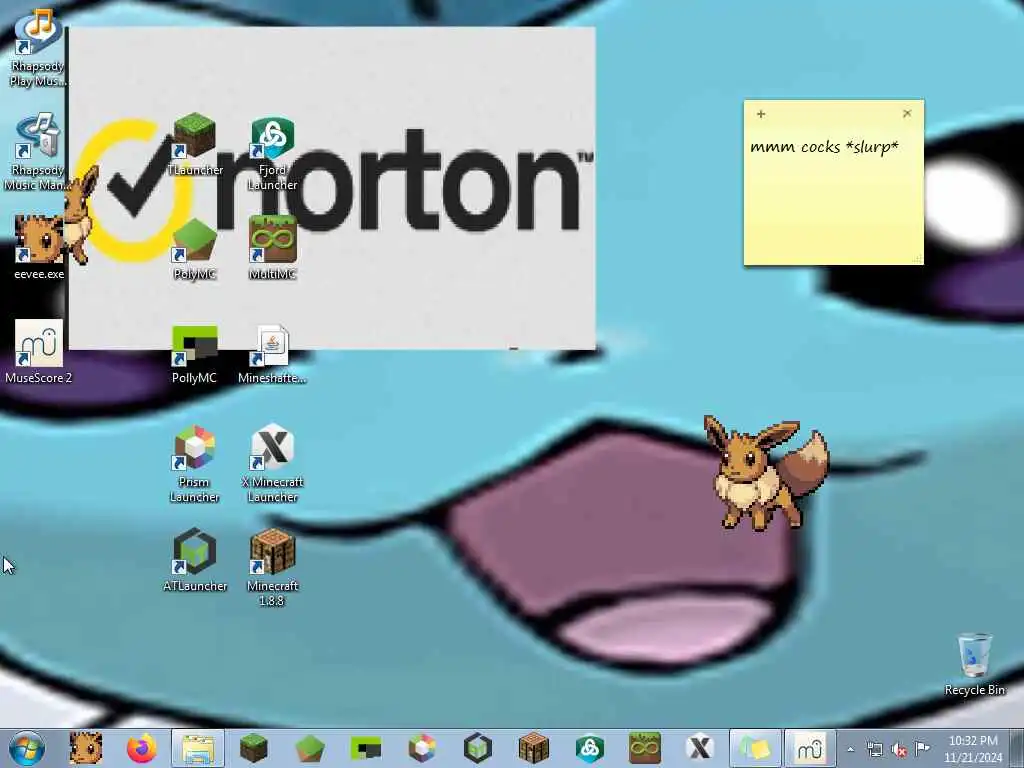Click the Fjord Launcher taskbar icon

tap(590, 748)
